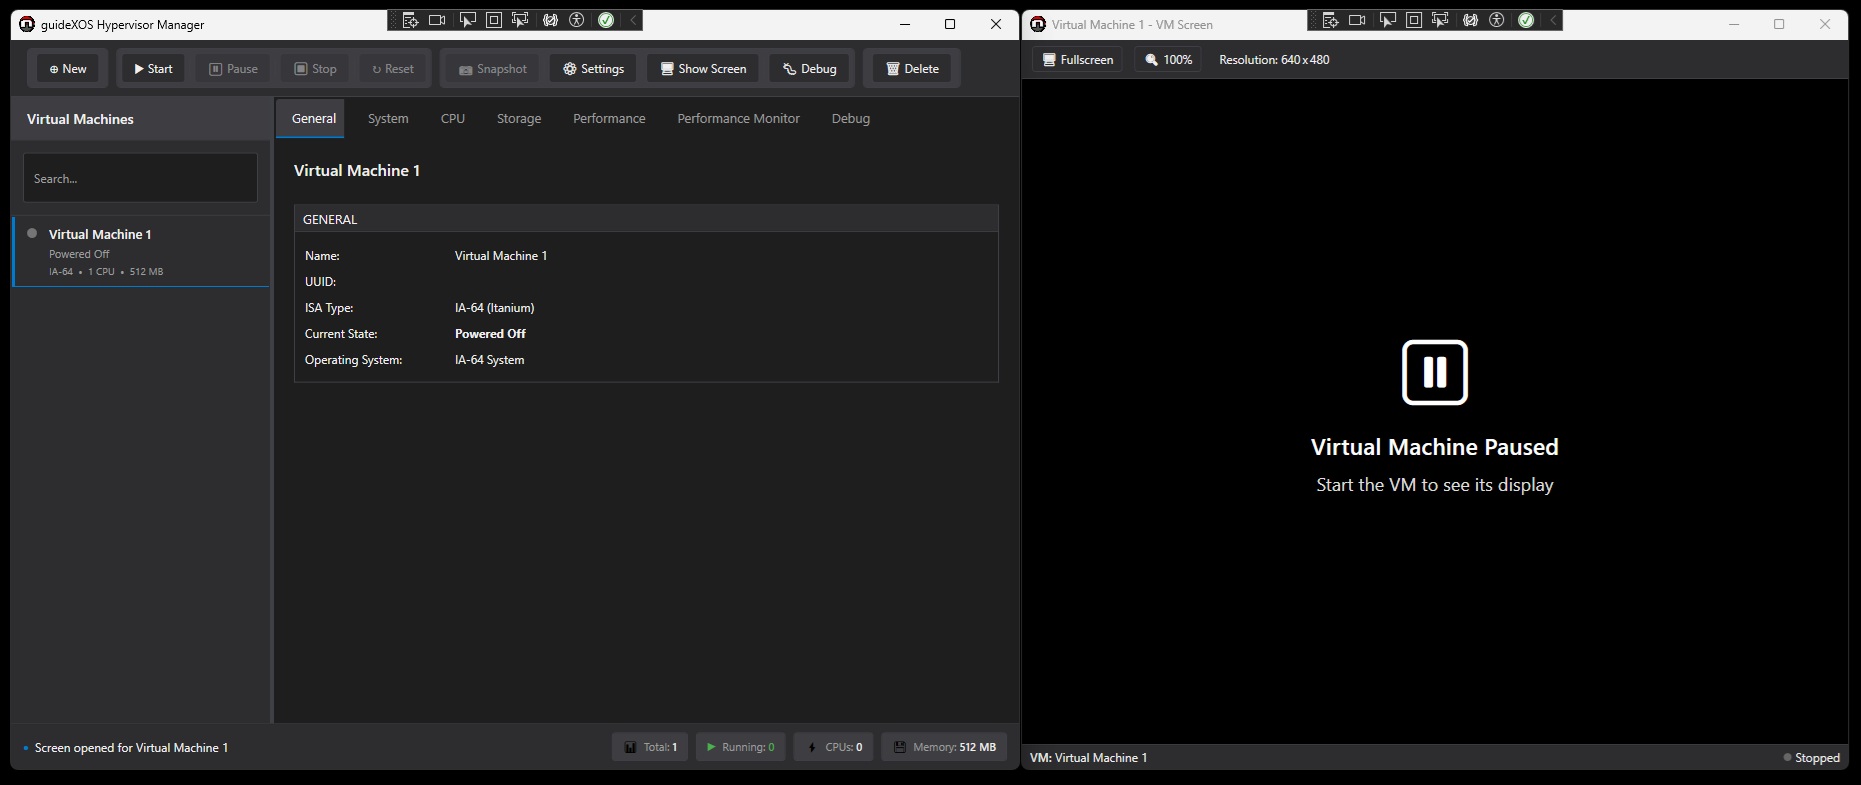Open the CPU tab
Viewport: 1861px width, 785px height.
click(453, 118)
